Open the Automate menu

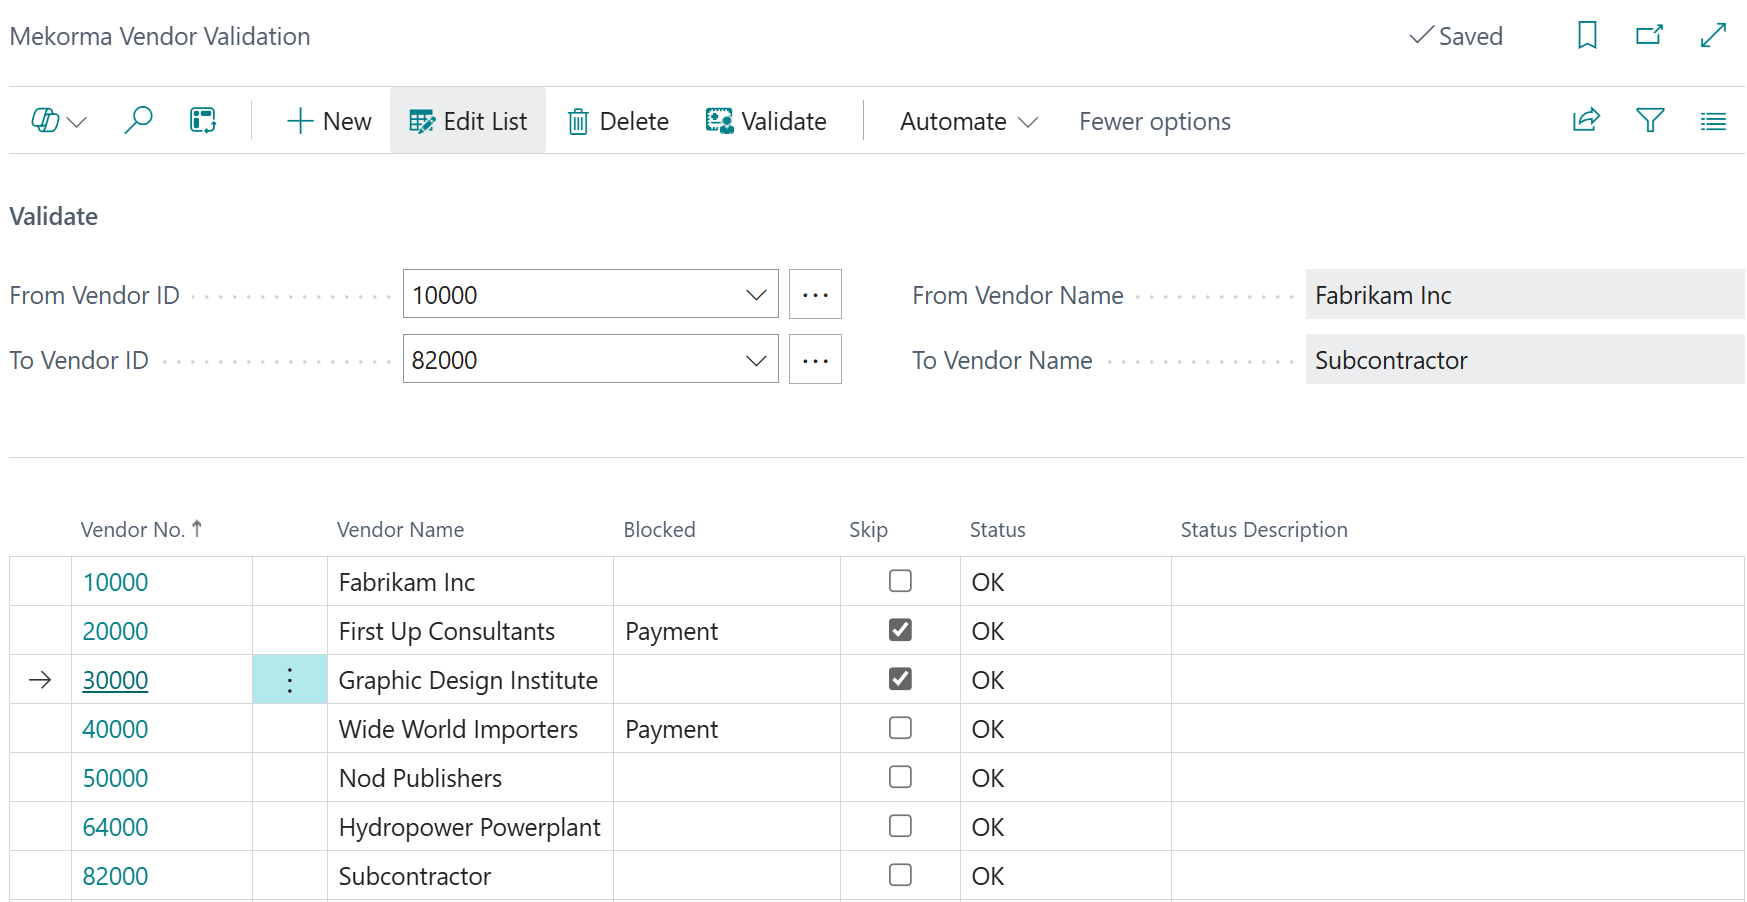click(968, 121)
